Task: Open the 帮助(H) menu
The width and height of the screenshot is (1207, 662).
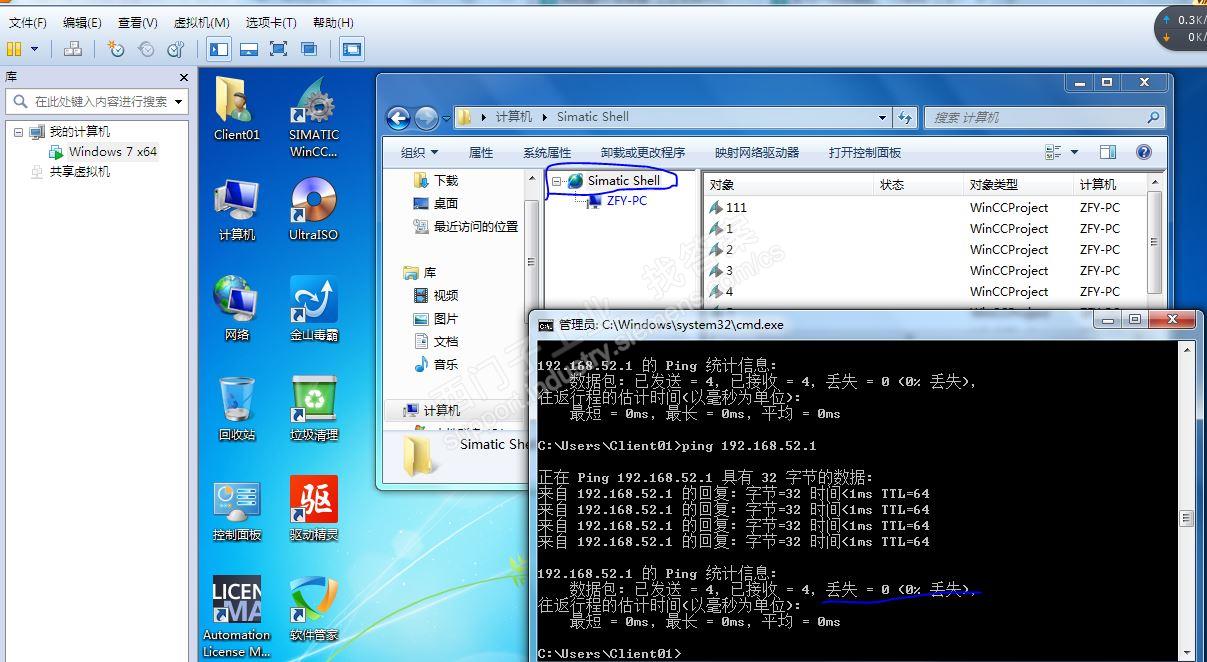Action: coord(333,22)
